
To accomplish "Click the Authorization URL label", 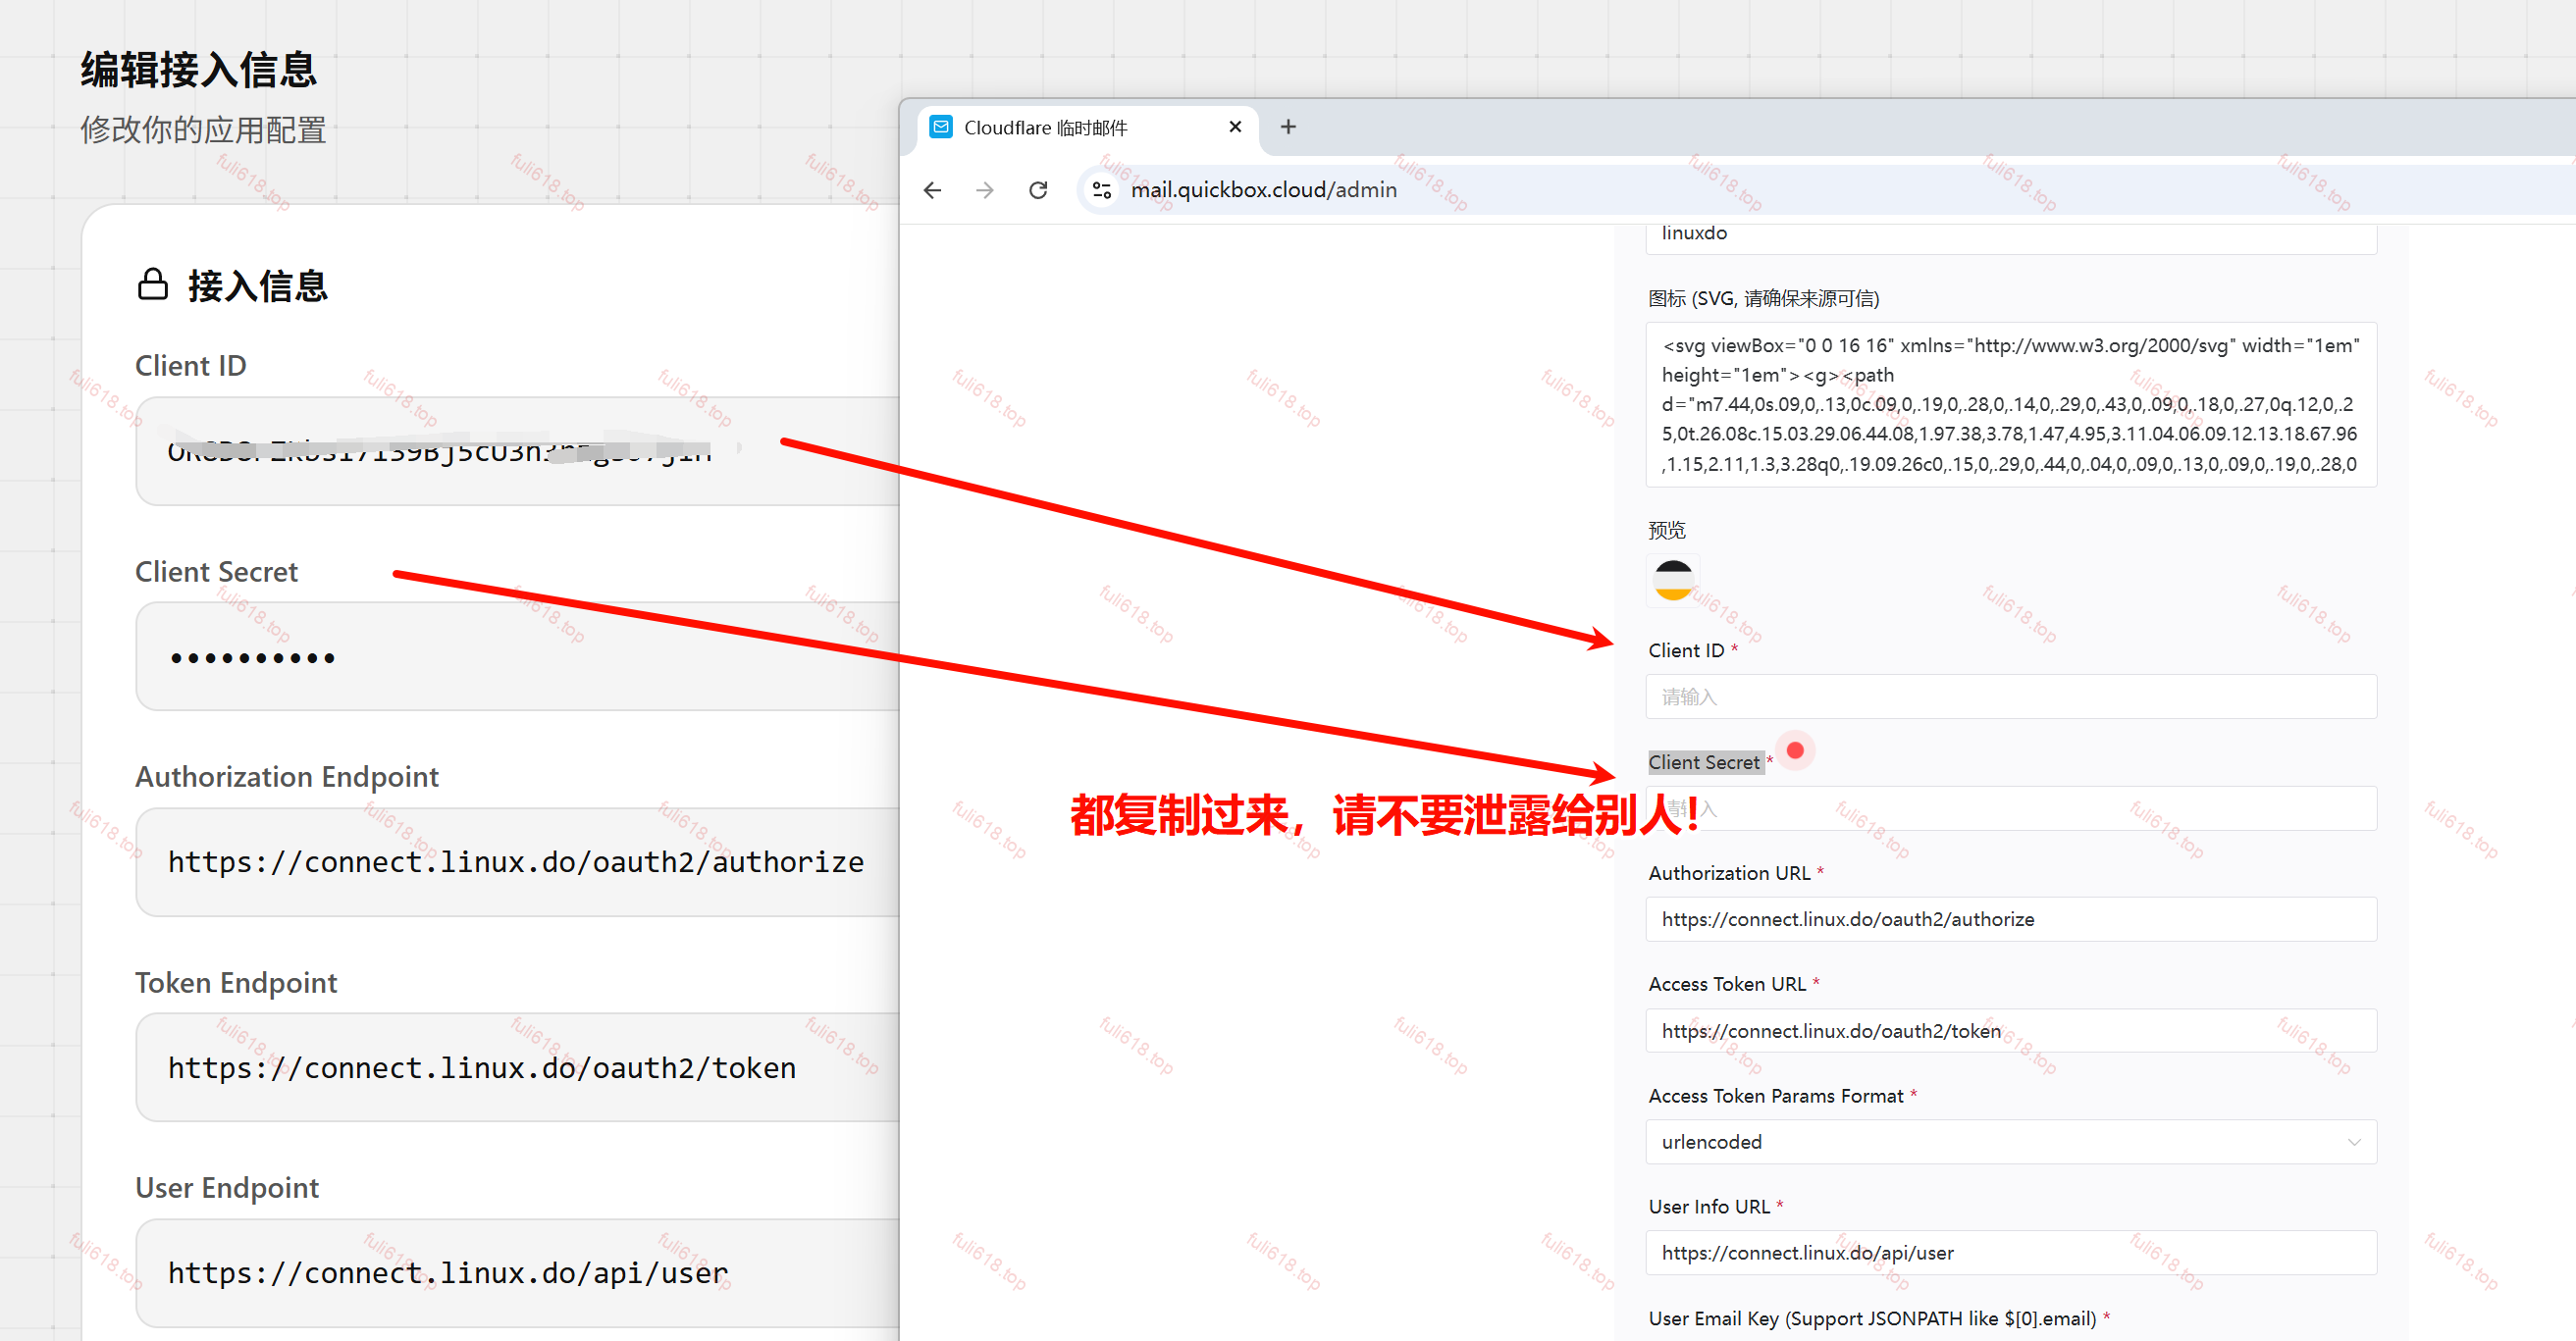I will [1729, 873].
